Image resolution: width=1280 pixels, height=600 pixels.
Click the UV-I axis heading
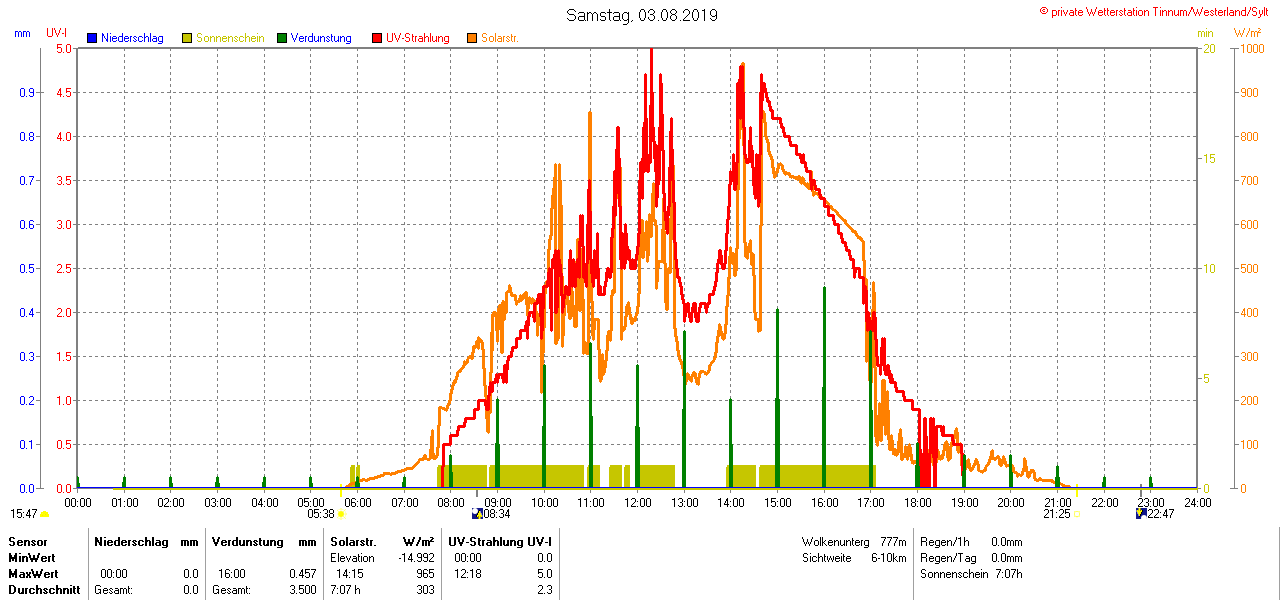click(57, 33)
